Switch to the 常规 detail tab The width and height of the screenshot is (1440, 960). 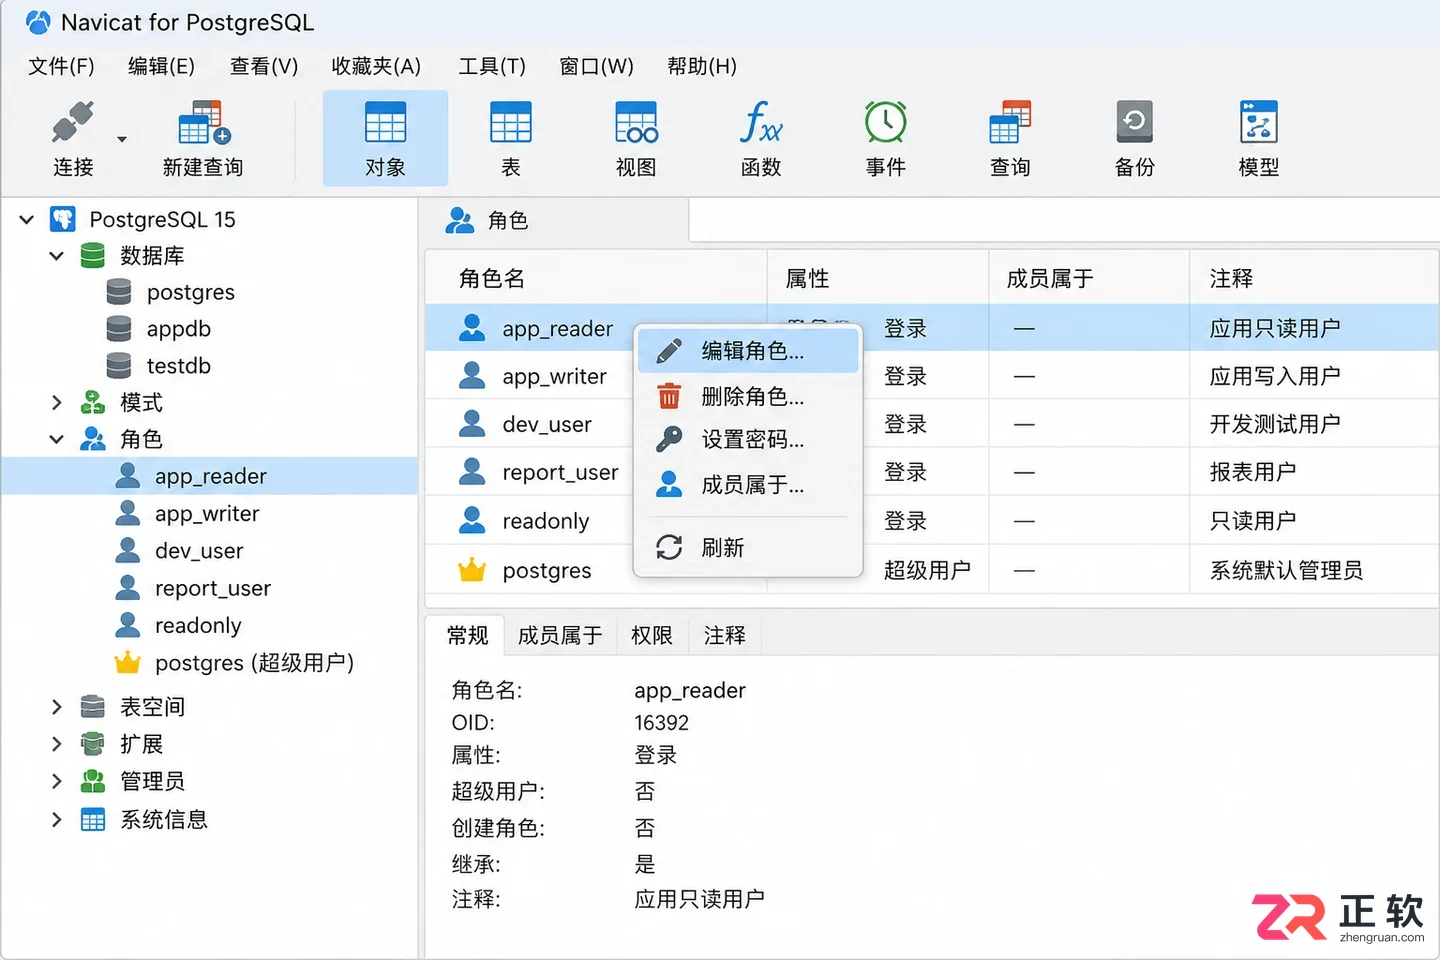pyautogui.click(x=467, y=636)
